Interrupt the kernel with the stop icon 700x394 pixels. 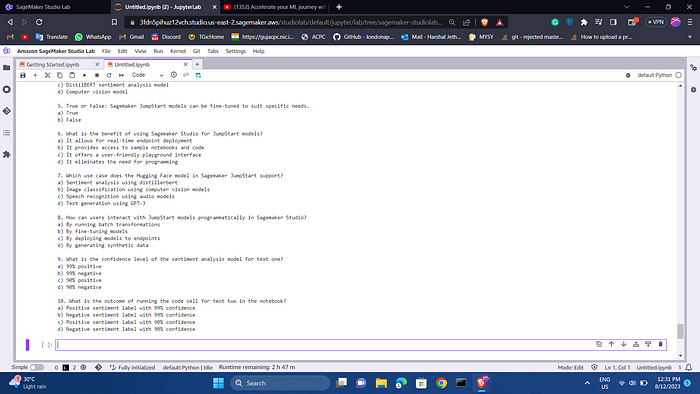pos(96,75)
